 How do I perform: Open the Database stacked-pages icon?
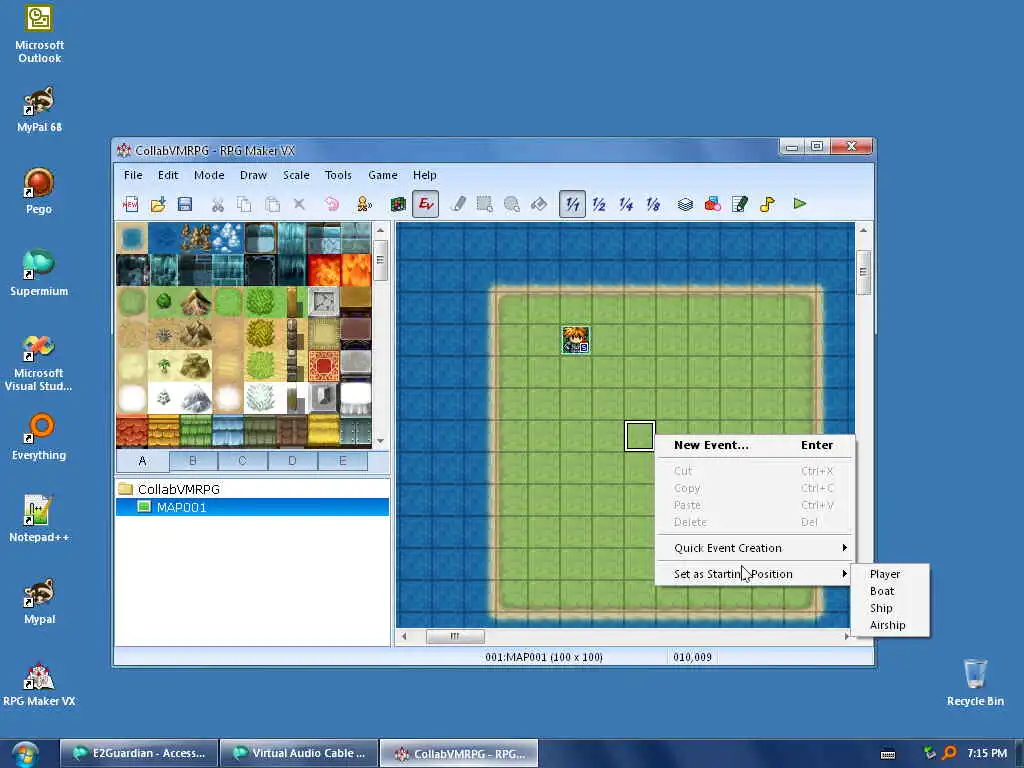tap(685, 204)
